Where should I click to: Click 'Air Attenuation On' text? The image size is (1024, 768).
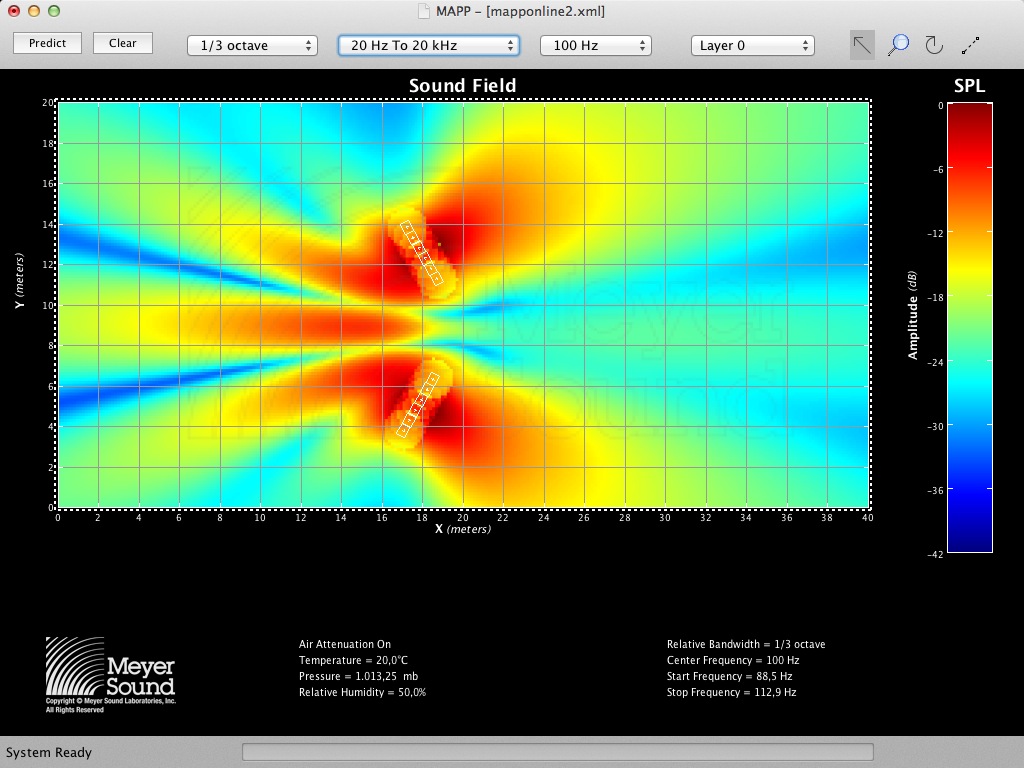(345, 644)
